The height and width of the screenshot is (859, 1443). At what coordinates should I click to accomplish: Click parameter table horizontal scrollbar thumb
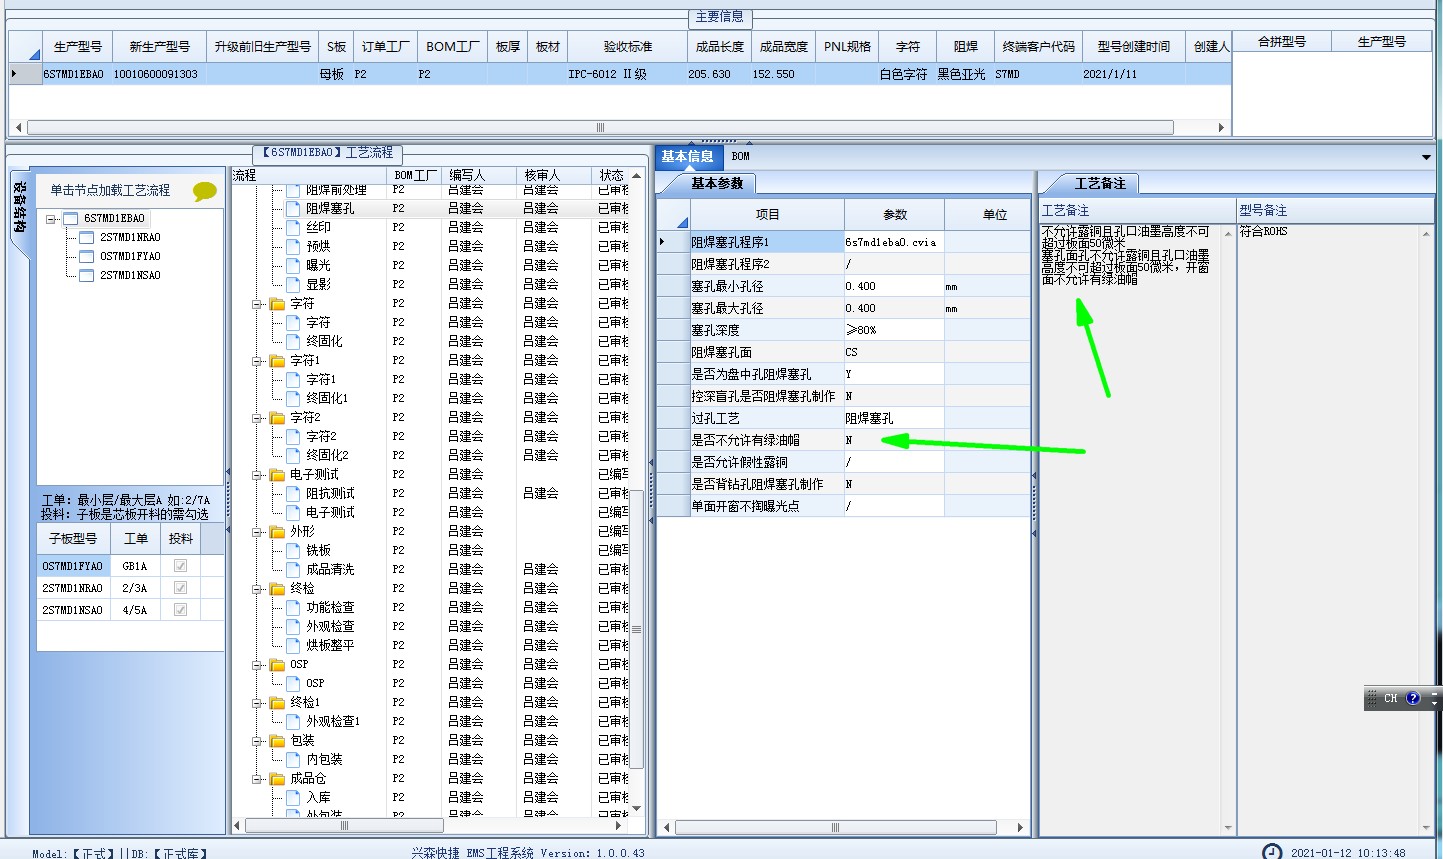coord(835,828)
